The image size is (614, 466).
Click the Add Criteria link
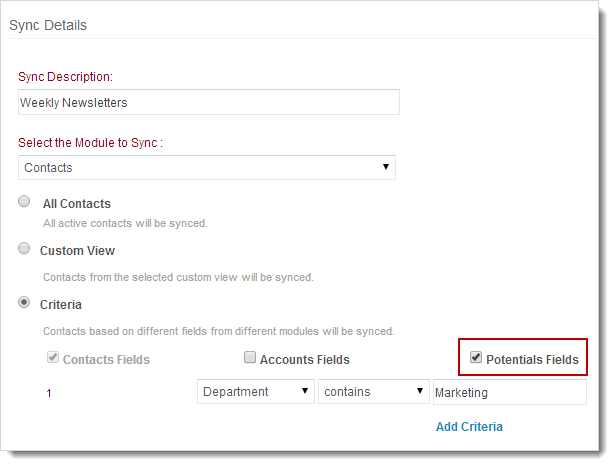coord(469,427)
